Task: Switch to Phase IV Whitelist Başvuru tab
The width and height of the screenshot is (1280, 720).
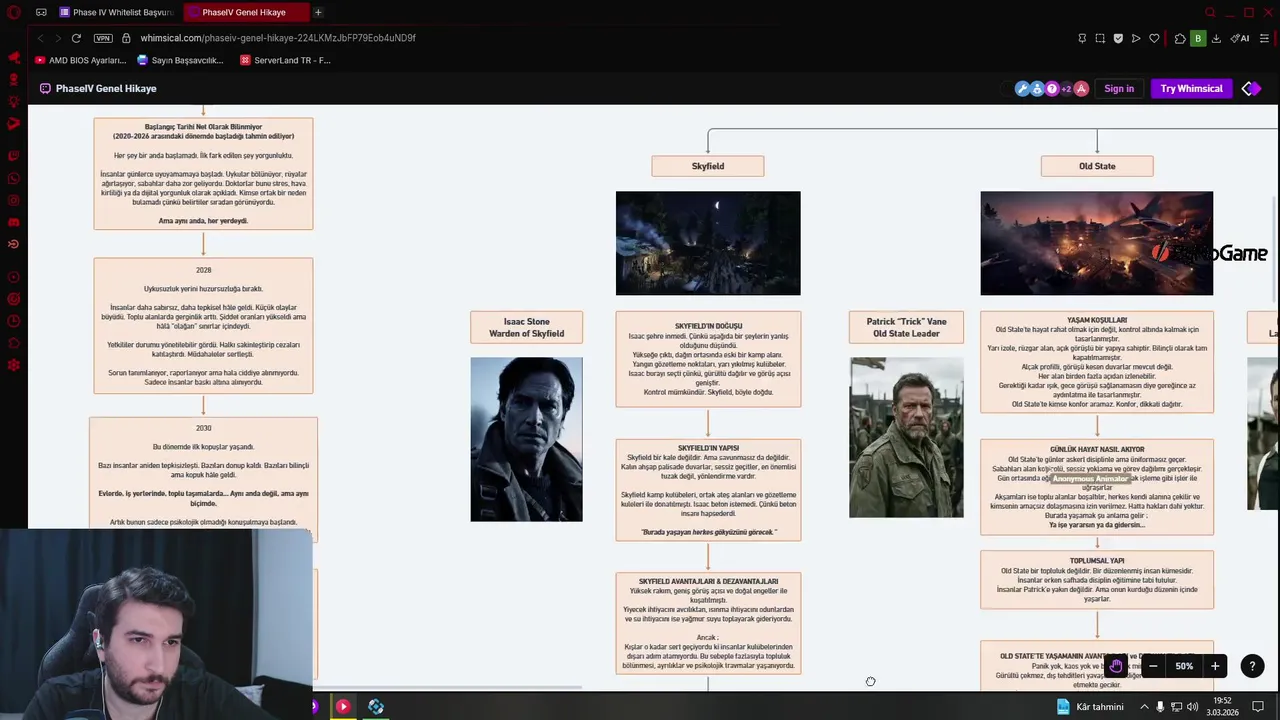Action: click(116, 12)
